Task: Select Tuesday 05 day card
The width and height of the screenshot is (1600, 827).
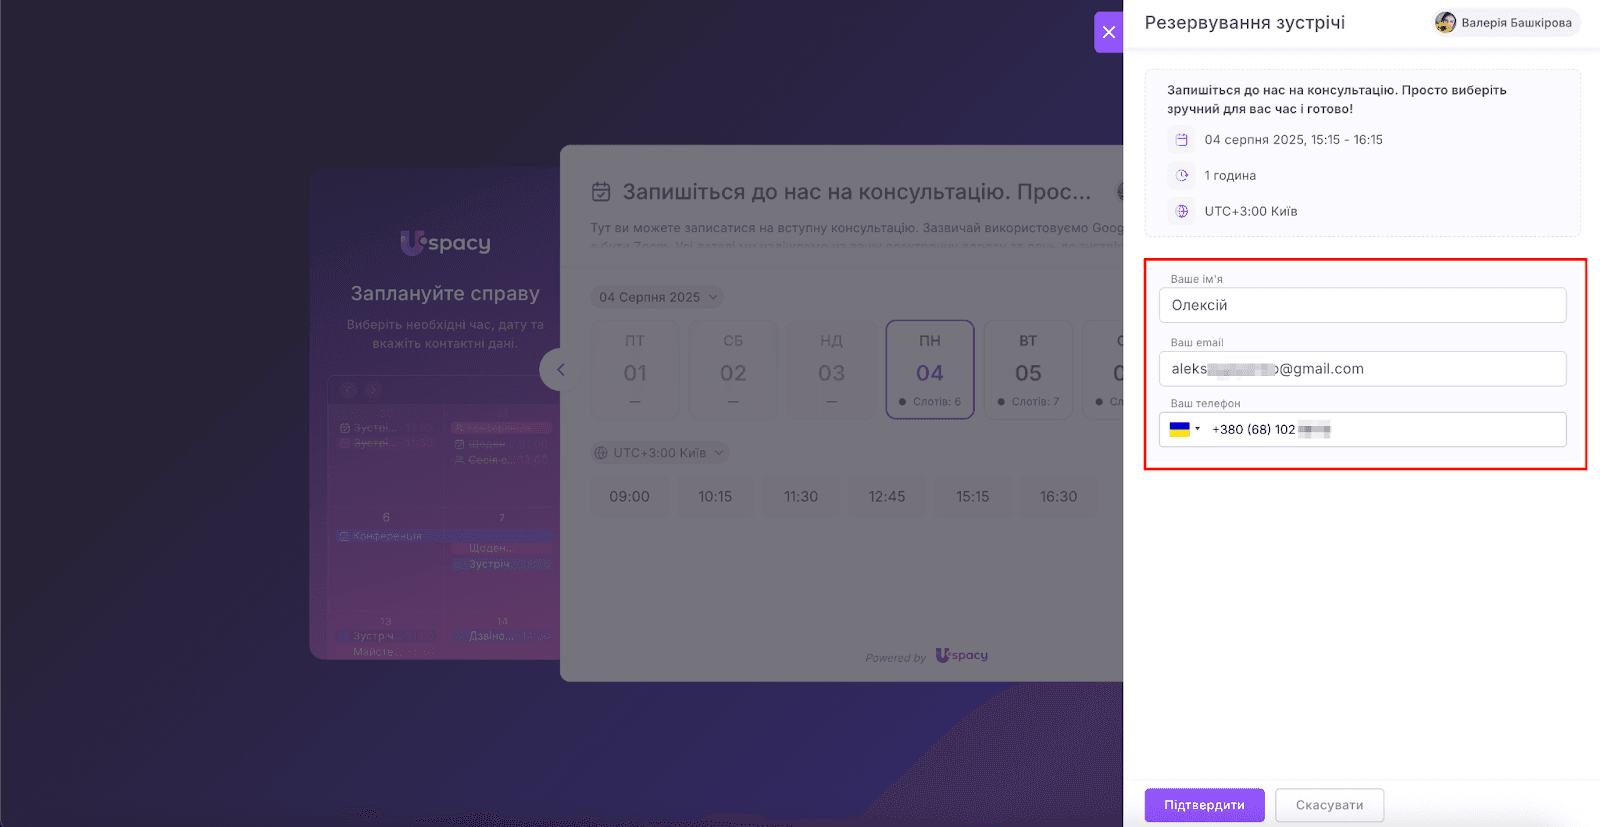Action: pyautogui.click(x=1028, y=370)
